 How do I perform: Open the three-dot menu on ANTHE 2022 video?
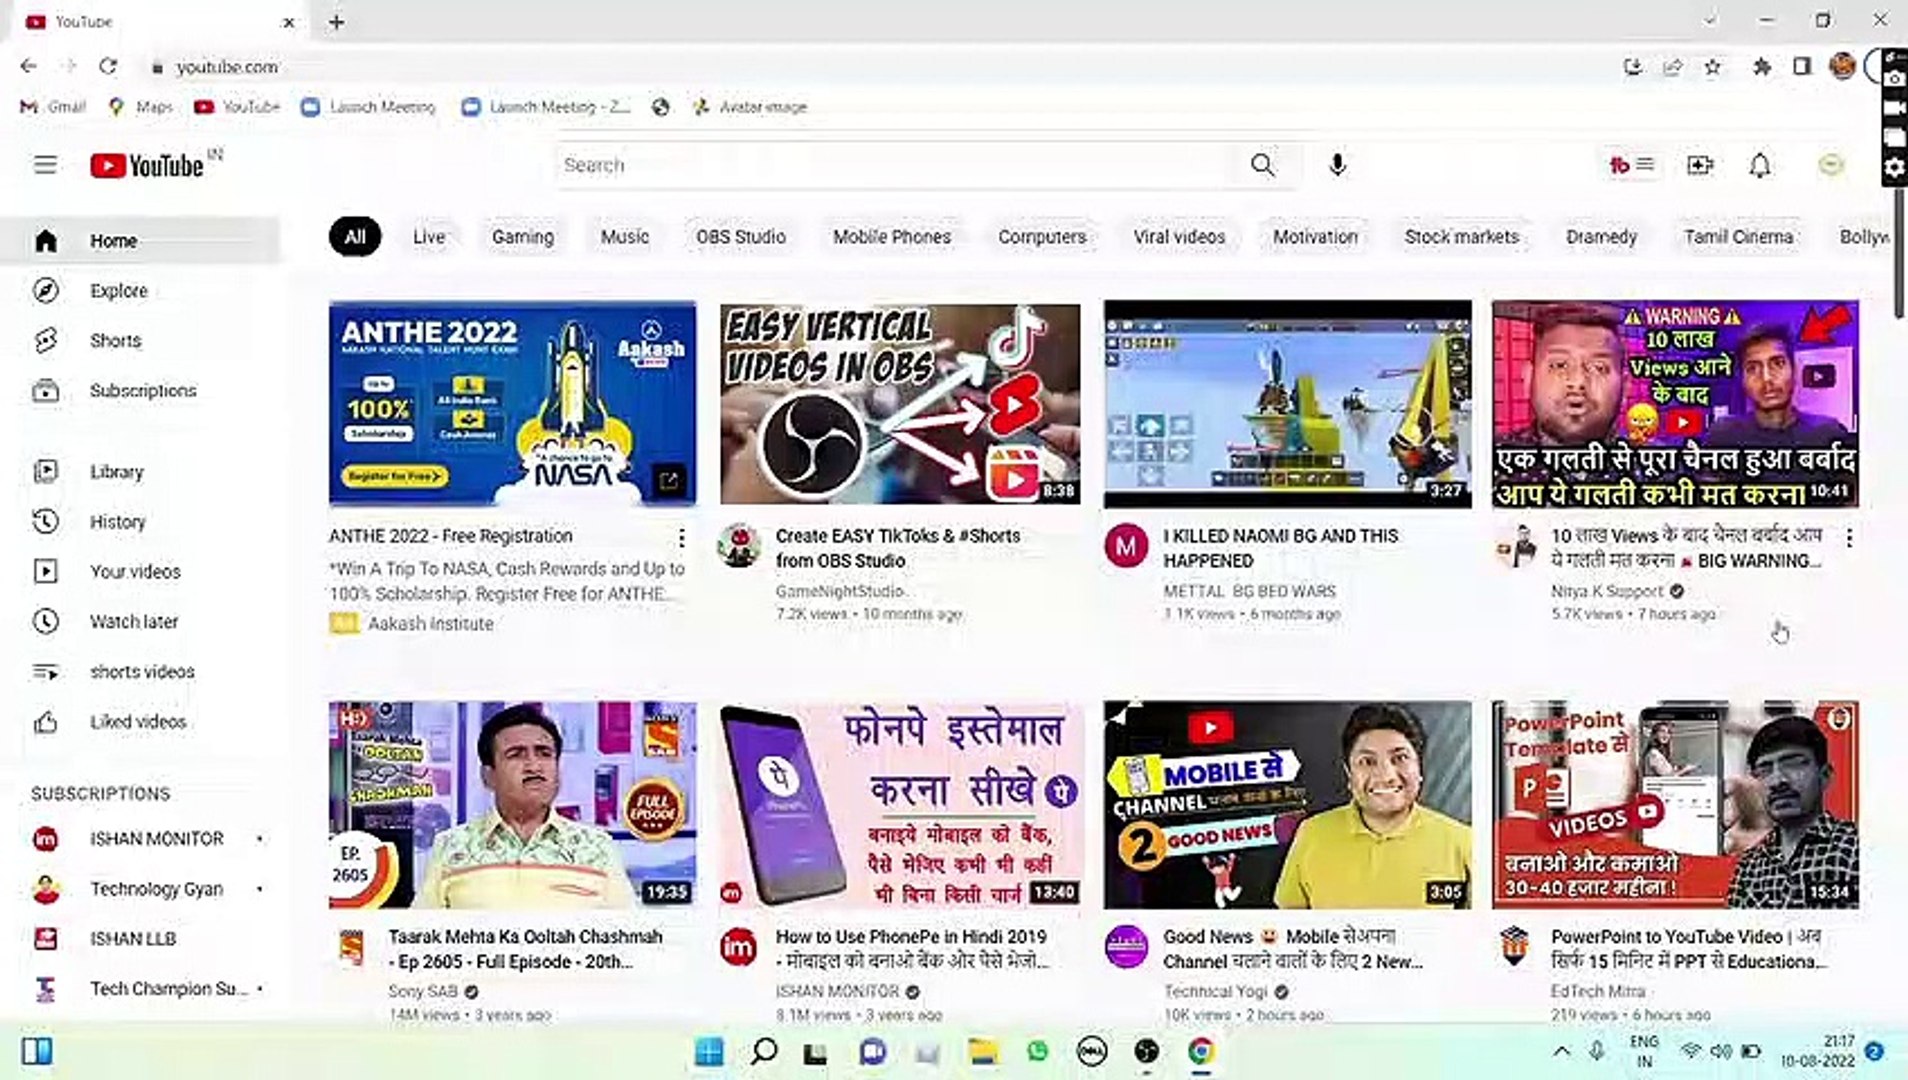[681, 537]
